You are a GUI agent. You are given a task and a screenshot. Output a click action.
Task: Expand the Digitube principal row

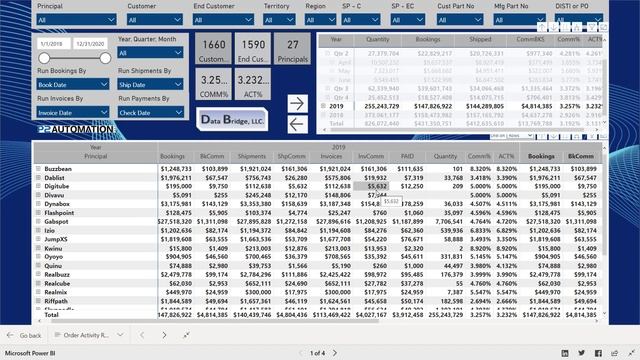tap(38, 186)
